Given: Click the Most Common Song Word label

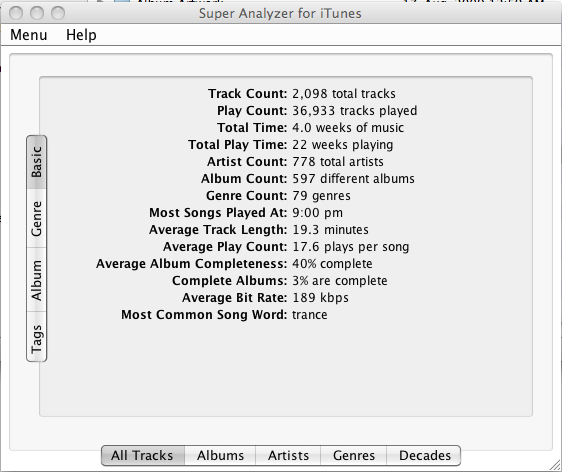Looking at the screenshot, I should (x=204, y=315).
